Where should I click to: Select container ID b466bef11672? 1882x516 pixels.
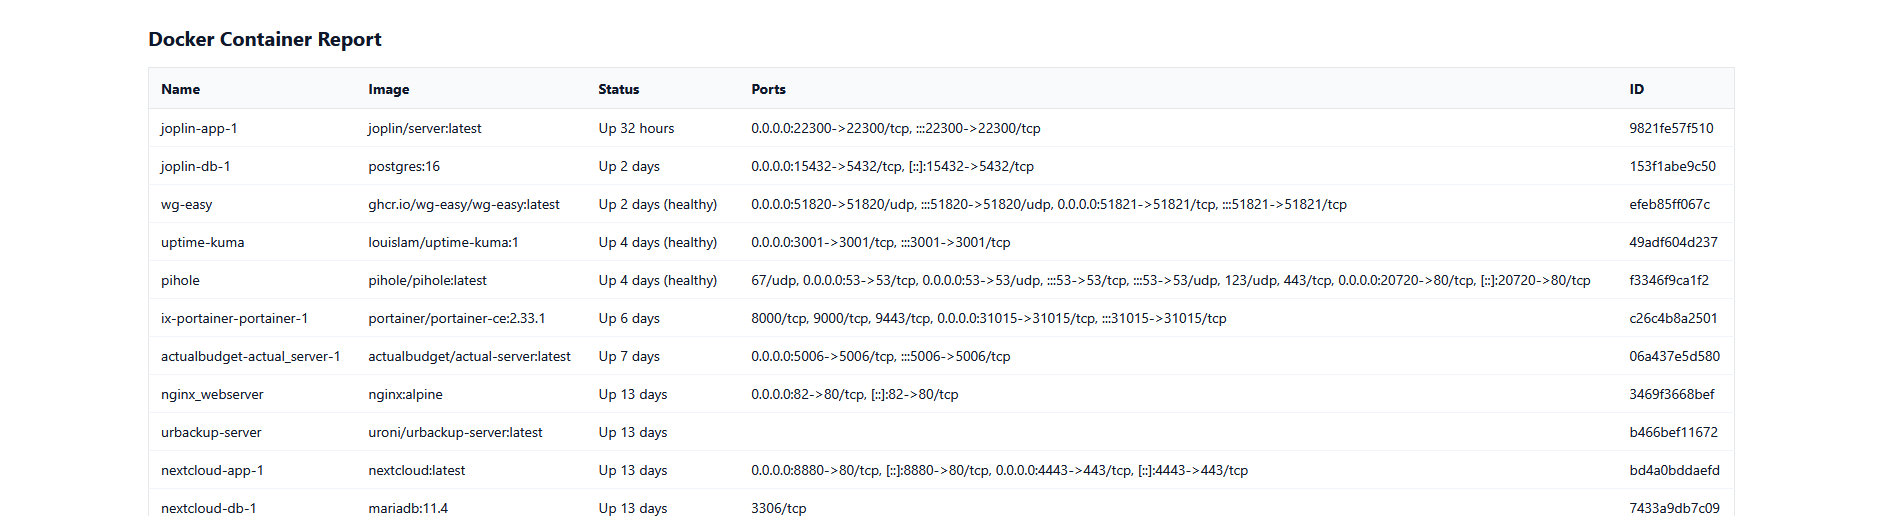point(1674,432)
